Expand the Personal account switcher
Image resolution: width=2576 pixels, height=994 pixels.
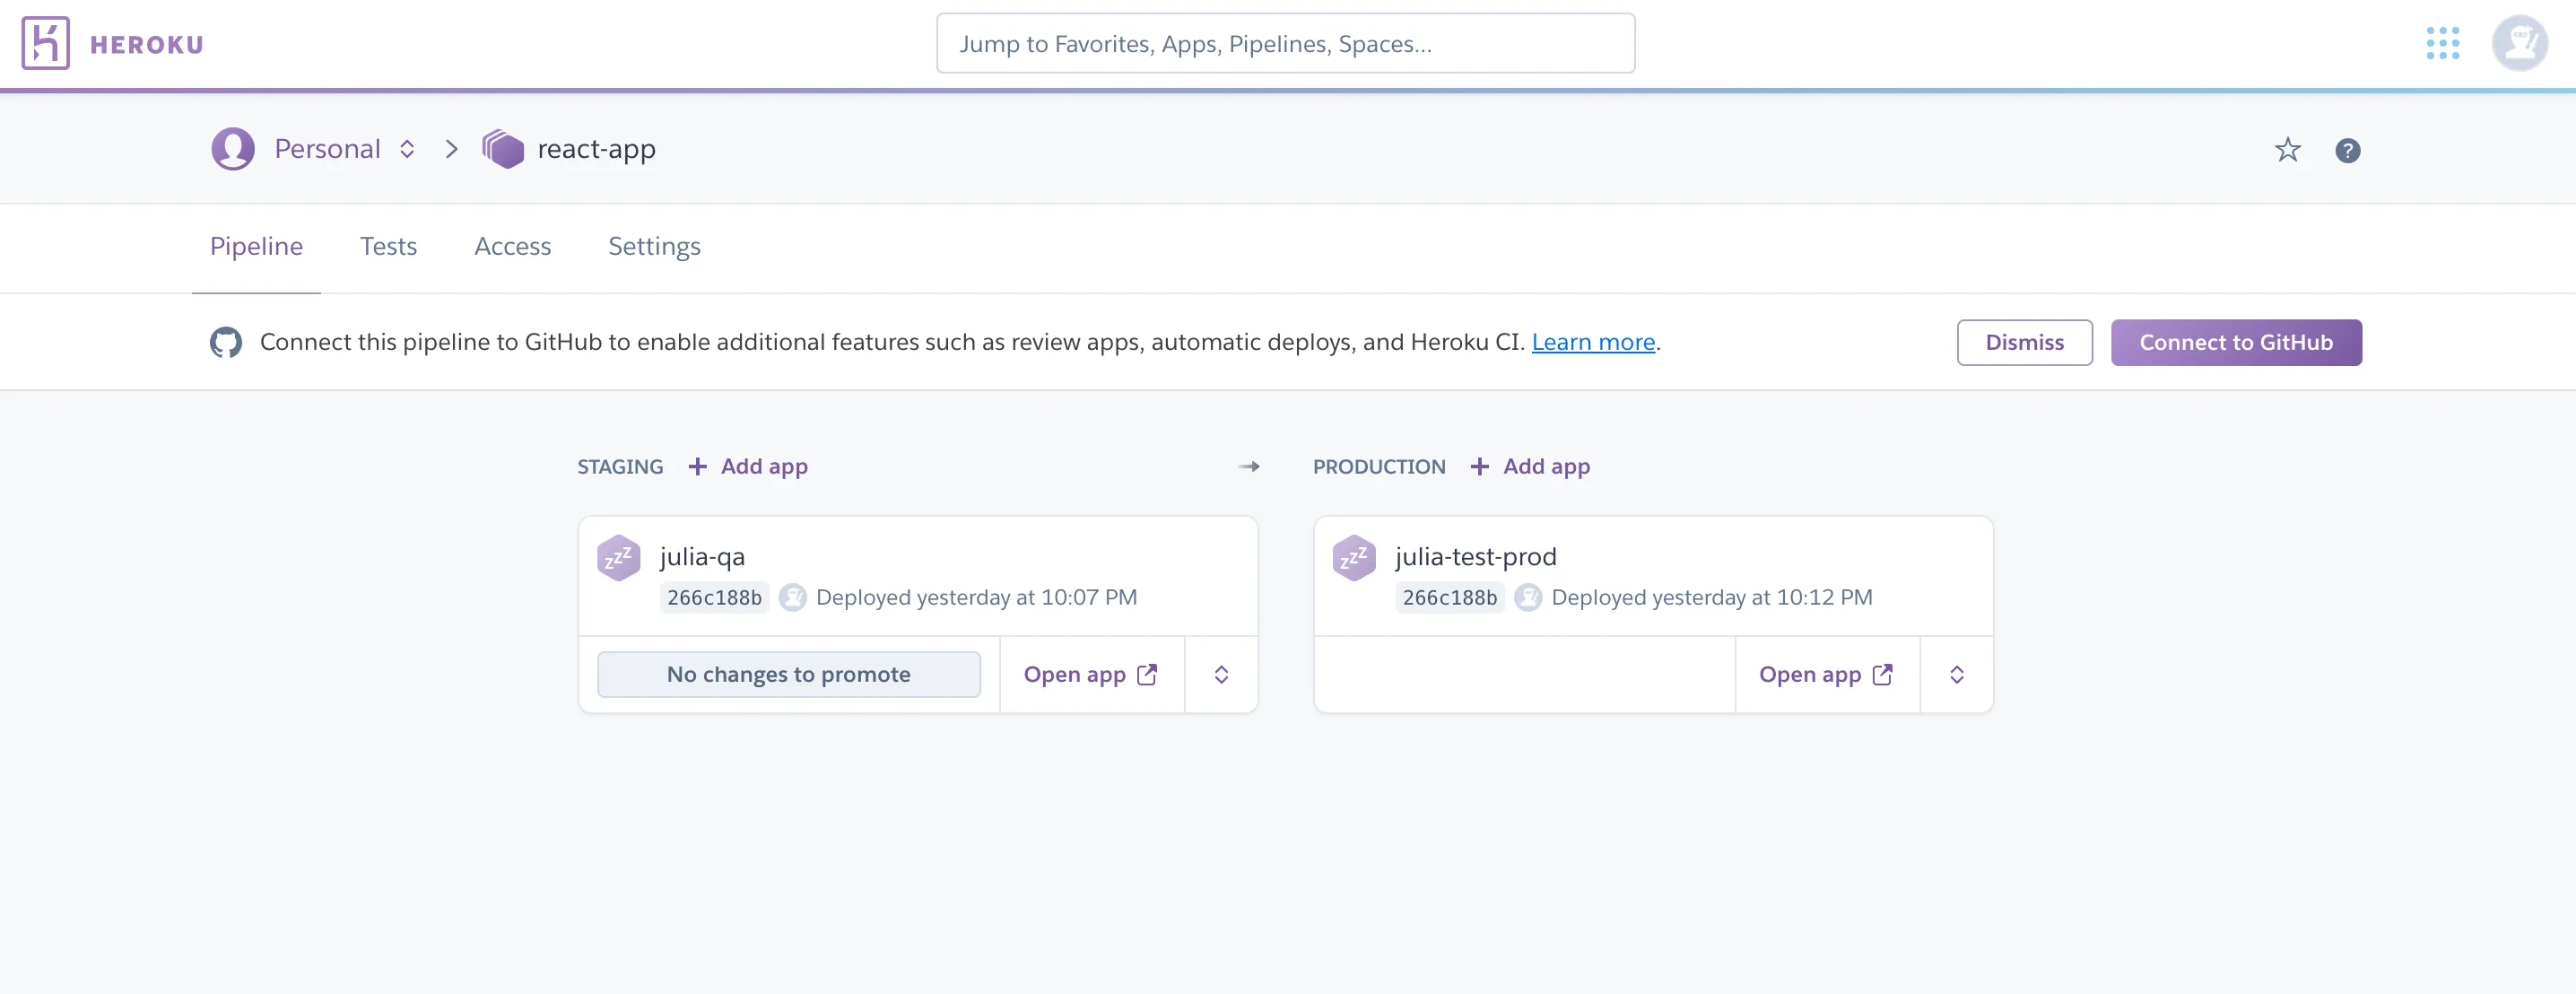(407, 149)
